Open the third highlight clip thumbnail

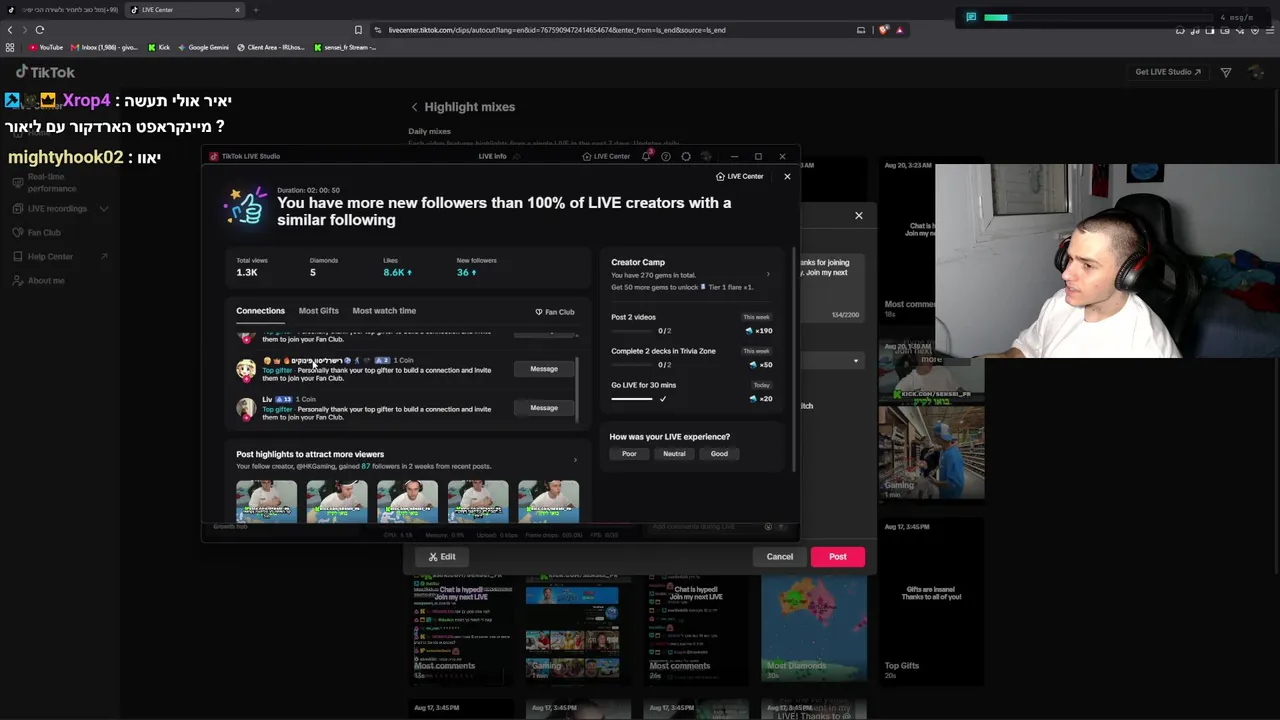pos(407,501)
